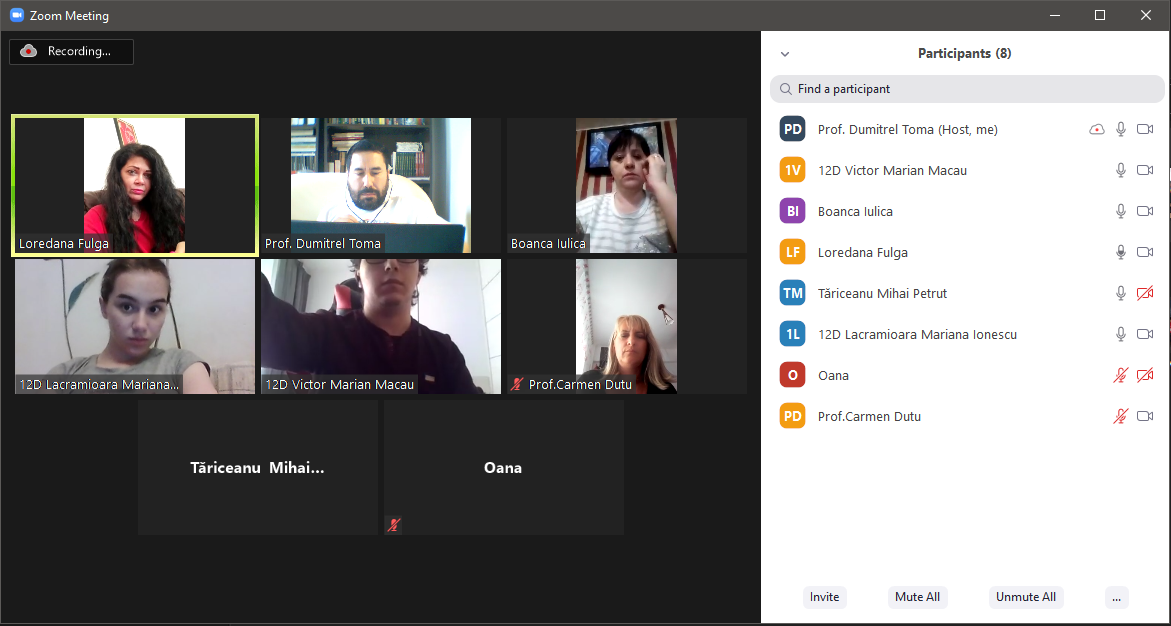The width and height of the screenshot is (1171, 626).
Task: Select Boanca Iulica's video tile
Action: click(627, 185)
